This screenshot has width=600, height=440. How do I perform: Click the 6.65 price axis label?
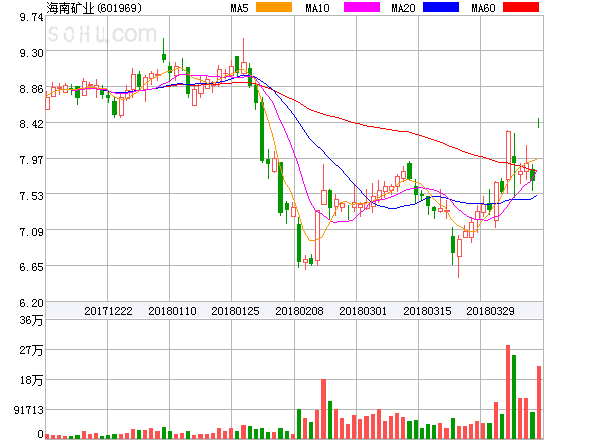click(31, 267)
